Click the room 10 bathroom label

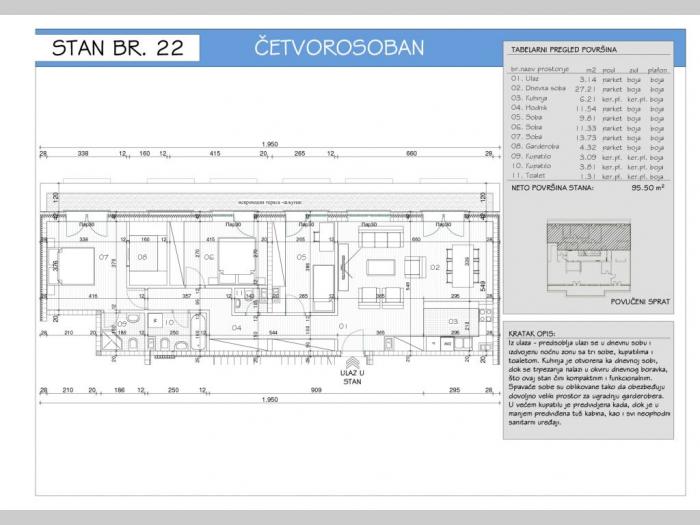click(169, 322)
